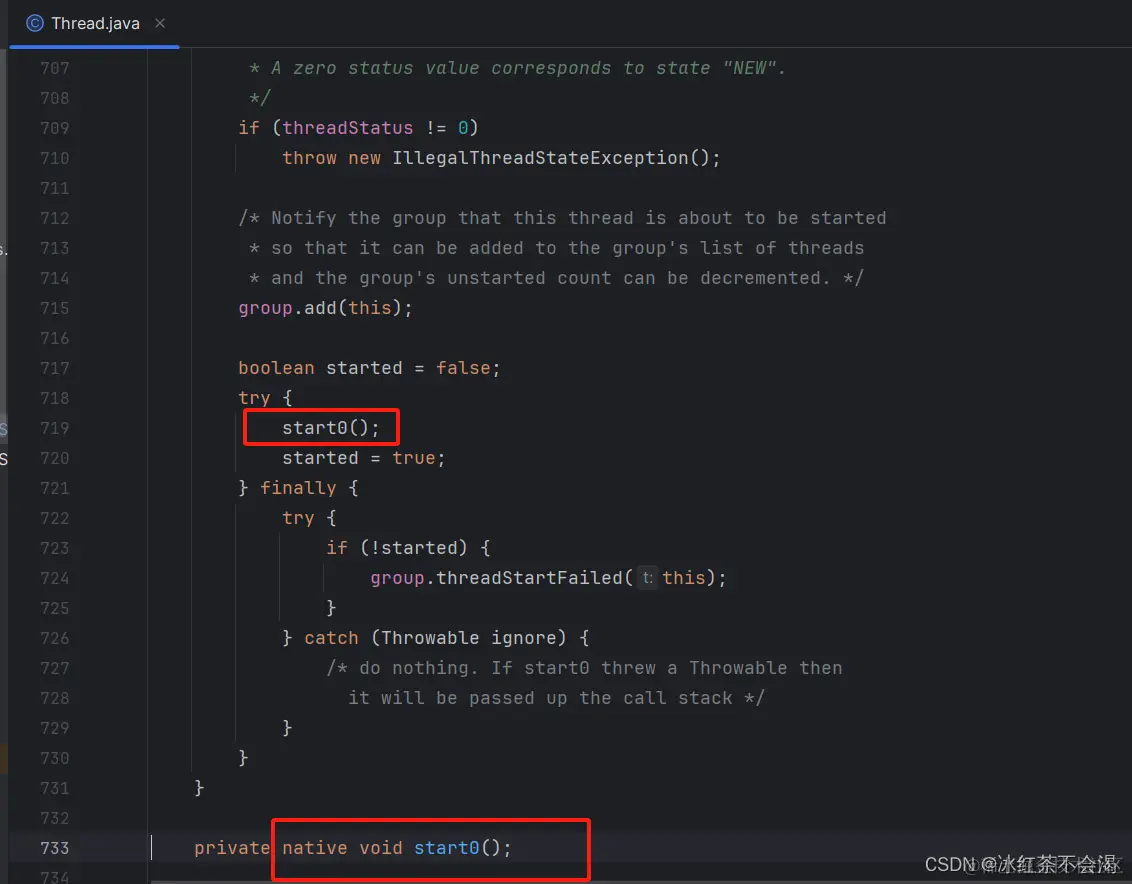
Task: Click outer 'try {' on line 718
Action: pos(265,398)
